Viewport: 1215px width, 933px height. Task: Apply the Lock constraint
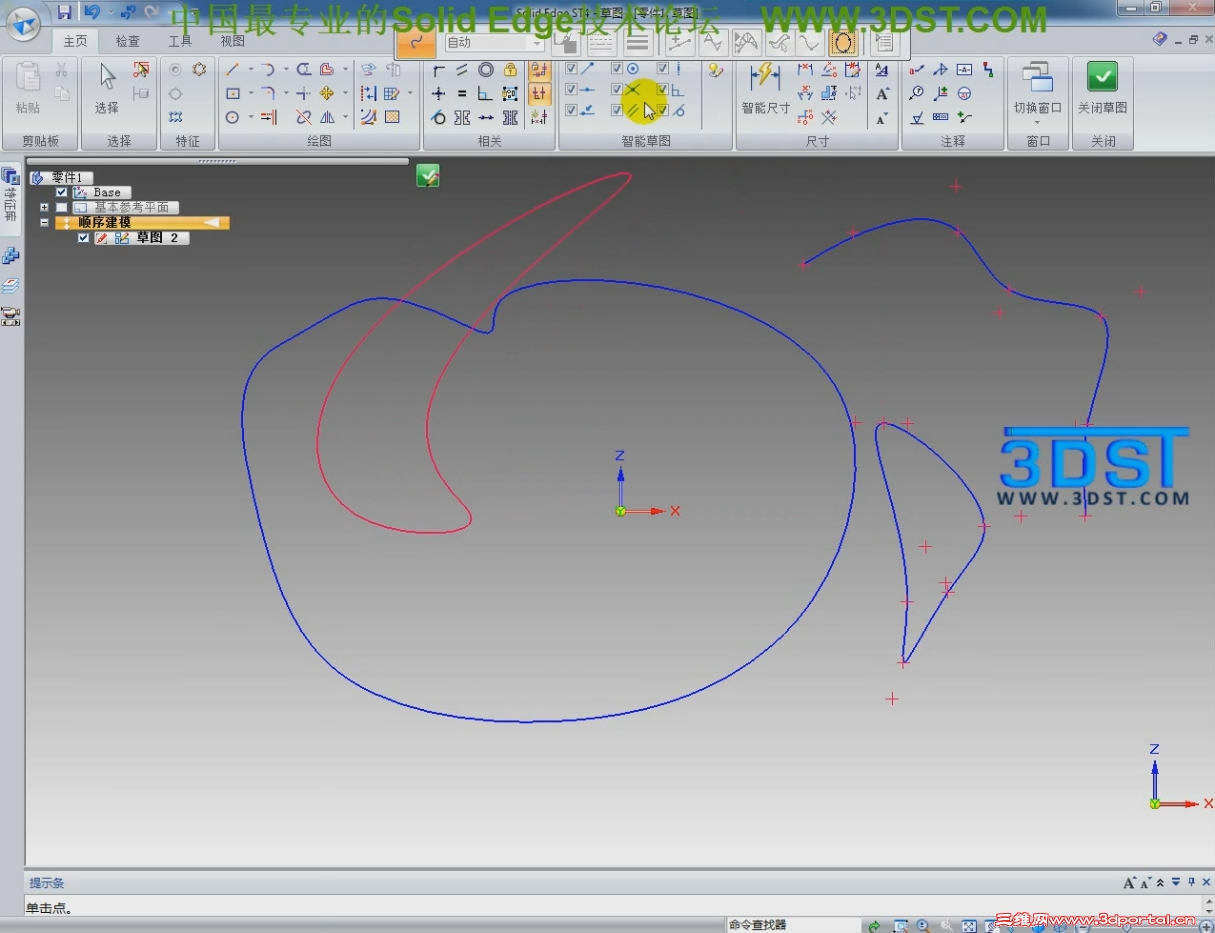[511, 69]
